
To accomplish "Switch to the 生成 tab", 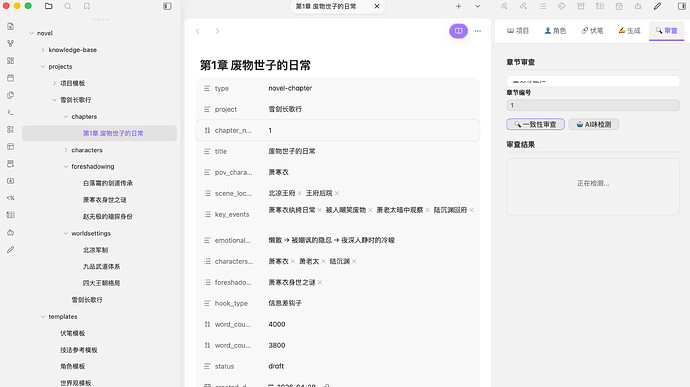I will pos(629,30).
